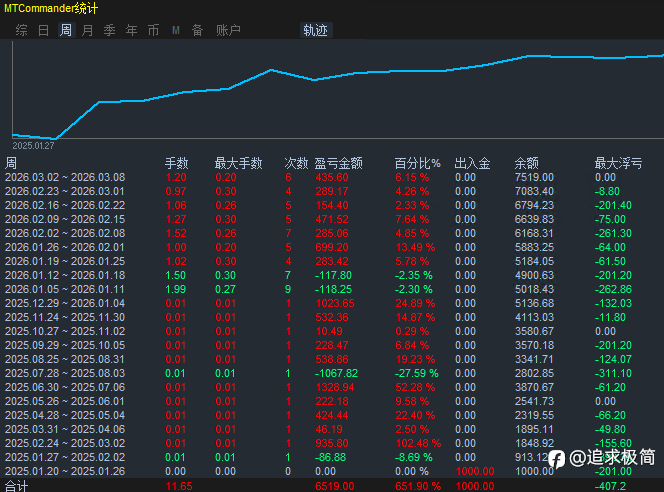Open the 备 notes tab
664x492 pixels.
[x=197, y=30]
